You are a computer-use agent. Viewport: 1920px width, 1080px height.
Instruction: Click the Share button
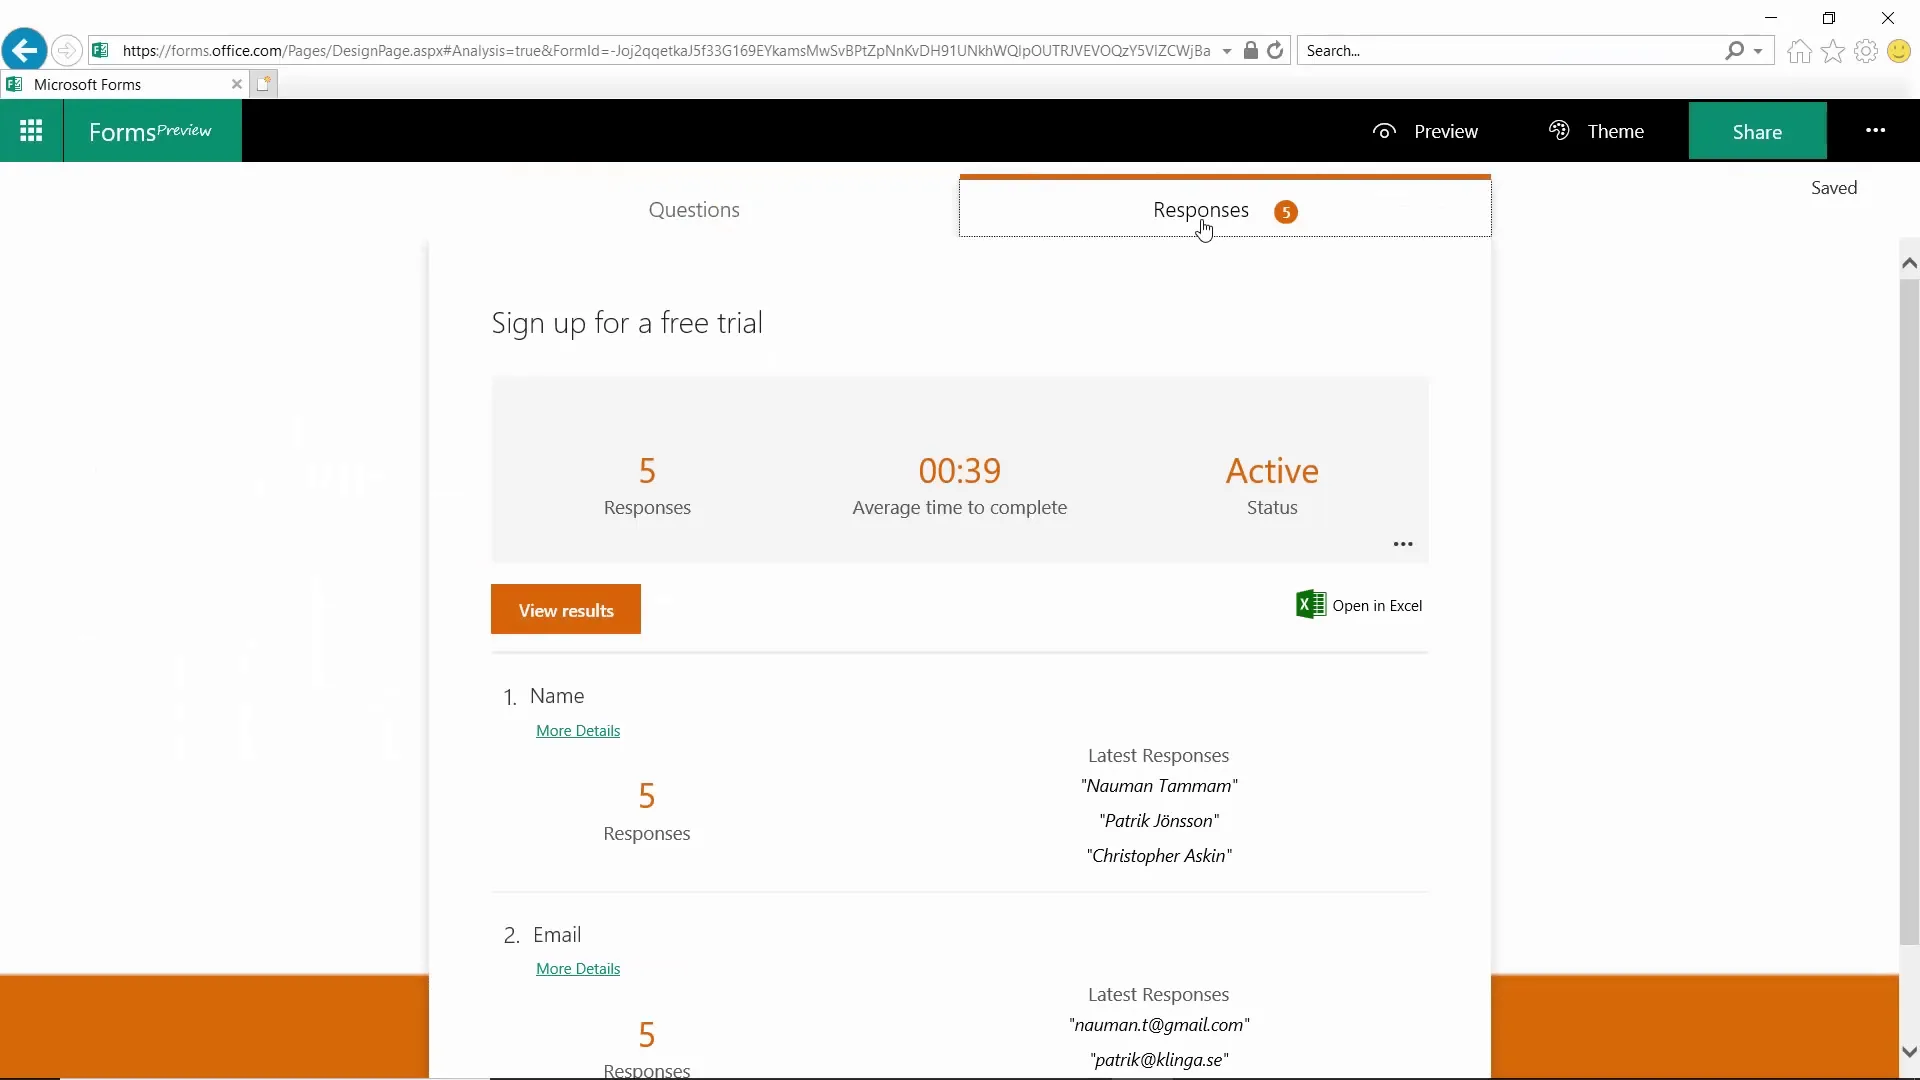point(1757,131)
